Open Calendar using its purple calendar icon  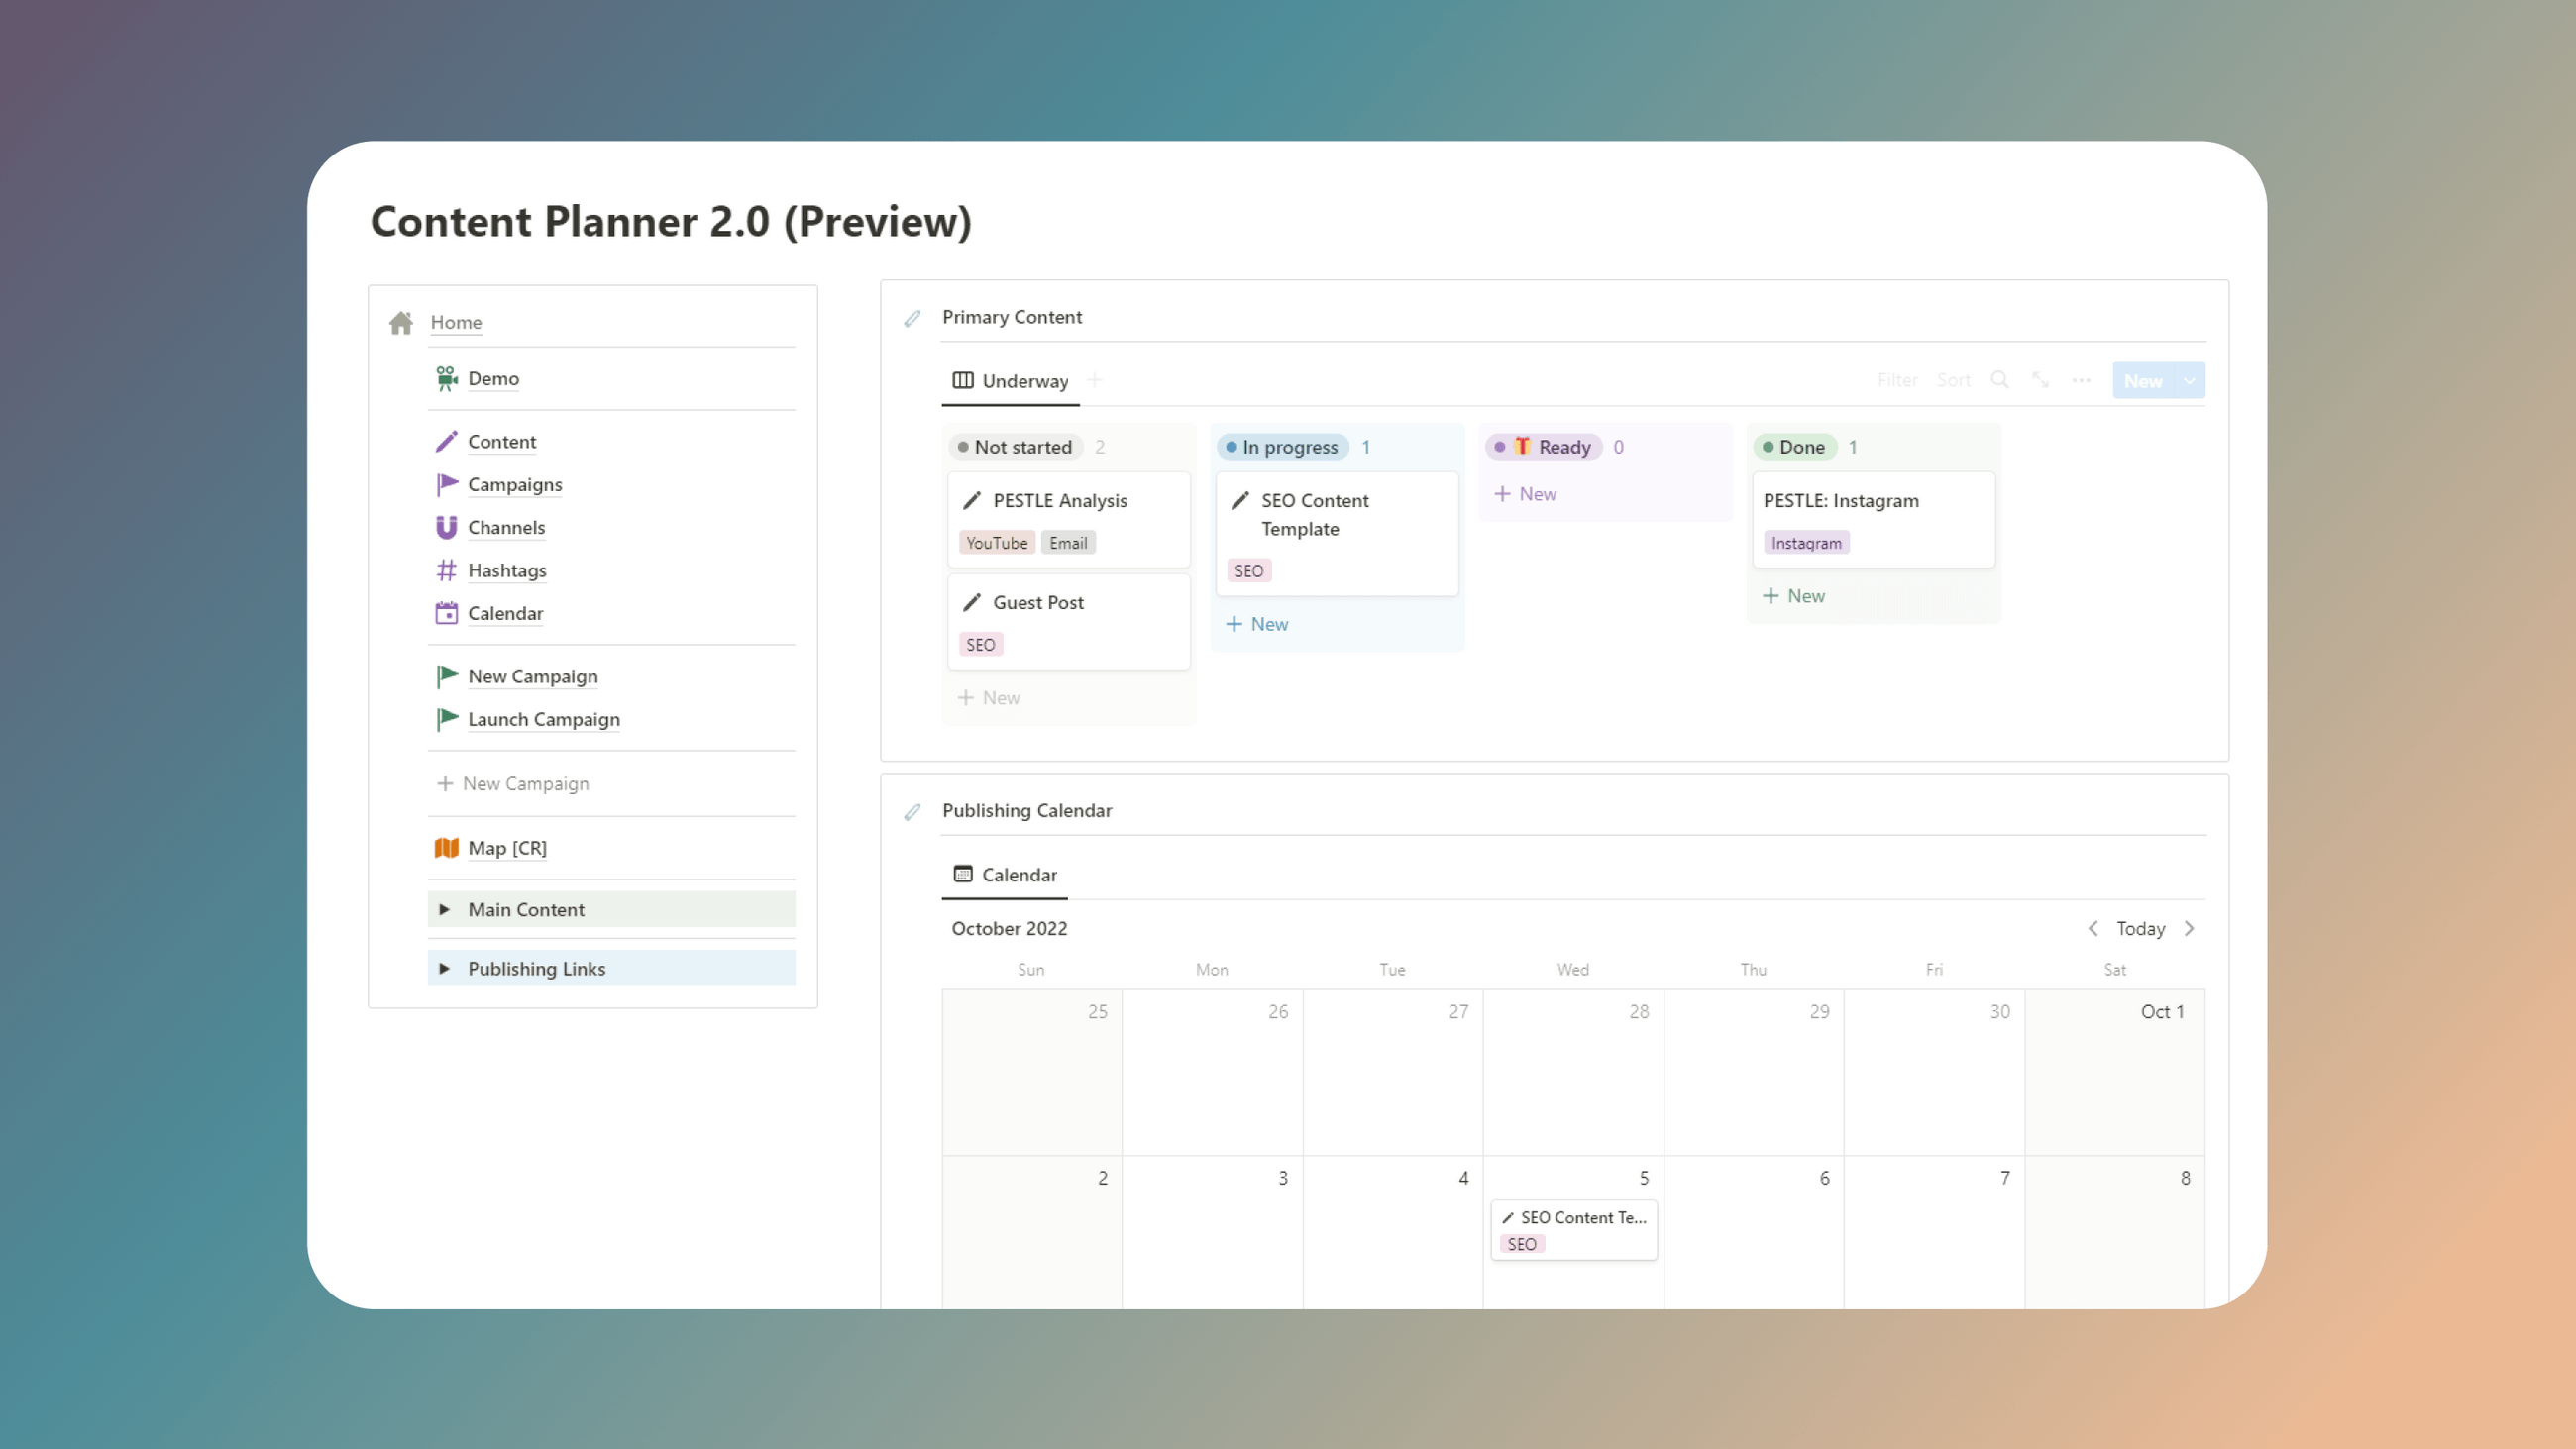point(447,613)
